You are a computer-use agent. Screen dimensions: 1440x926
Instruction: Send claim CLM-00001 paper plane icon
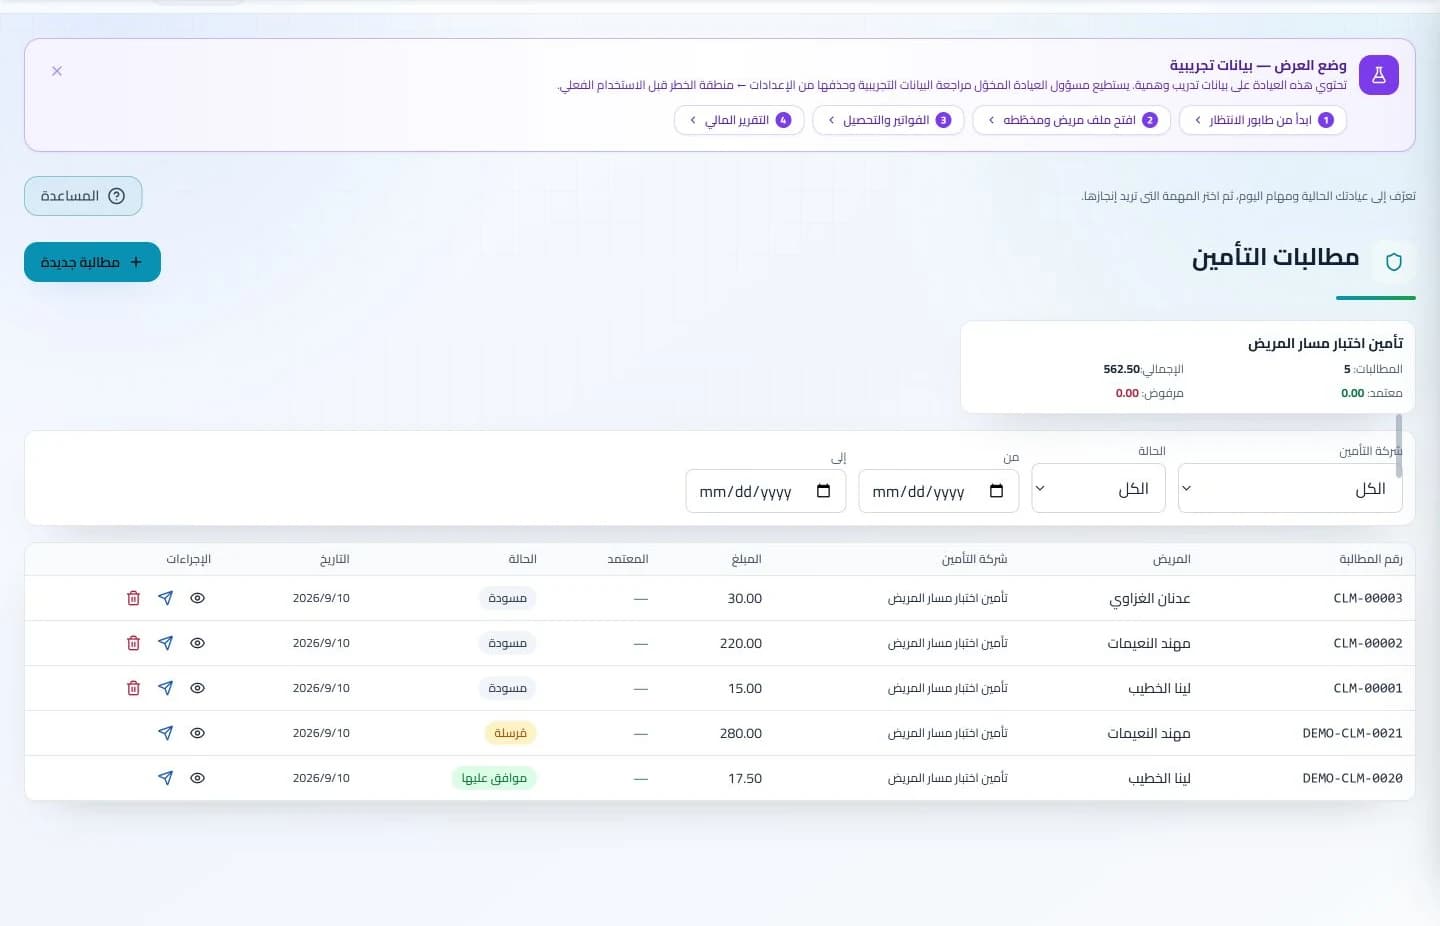tap(166, 688)
